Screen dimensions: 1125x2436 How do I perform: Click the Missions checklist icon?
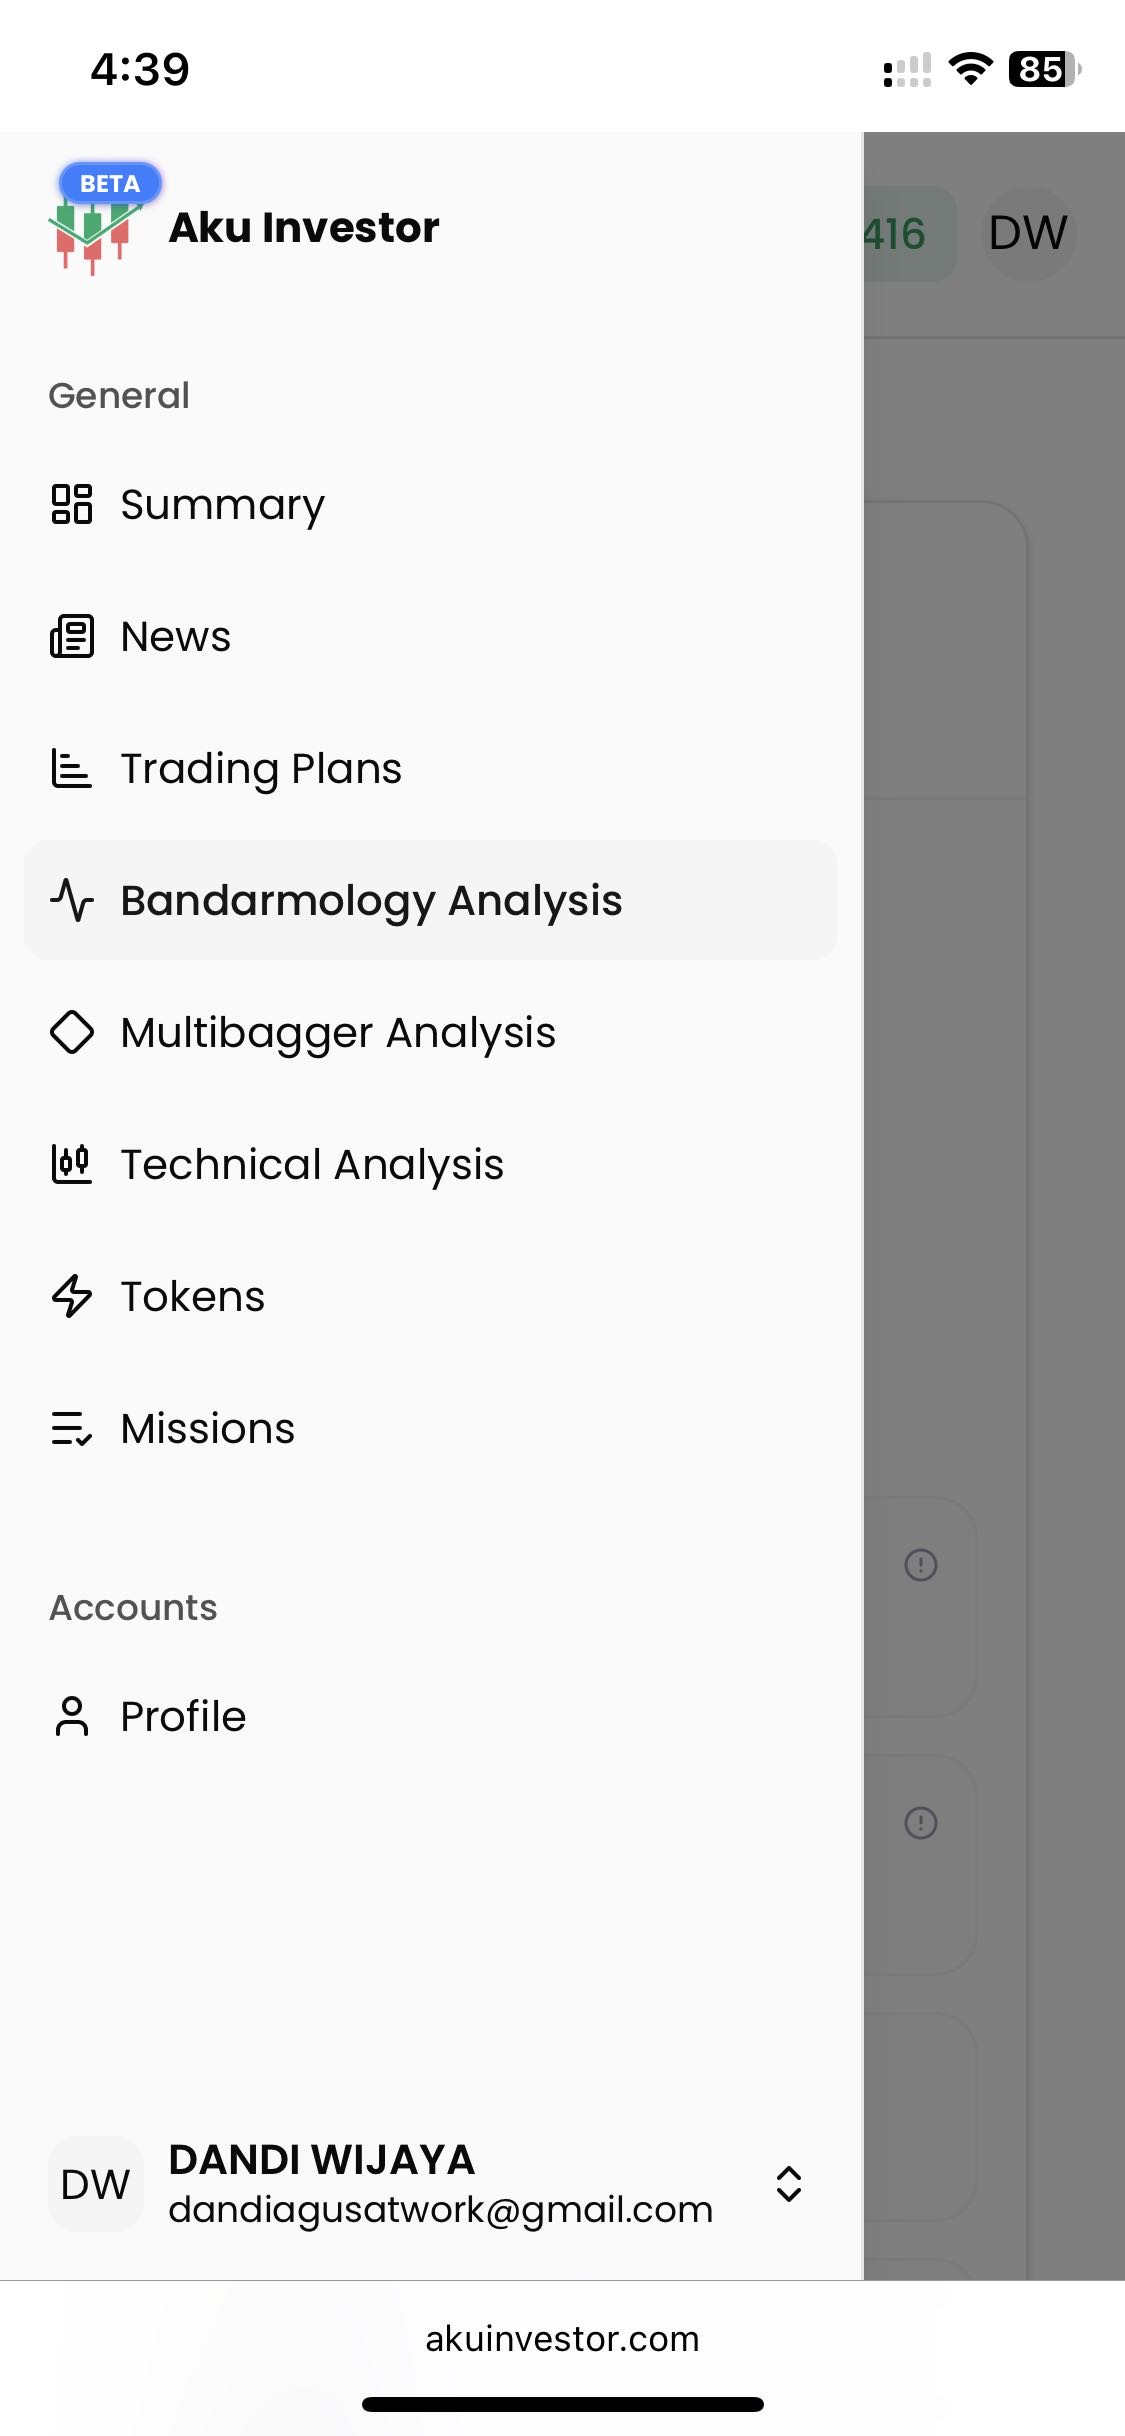click(72, 1428)
